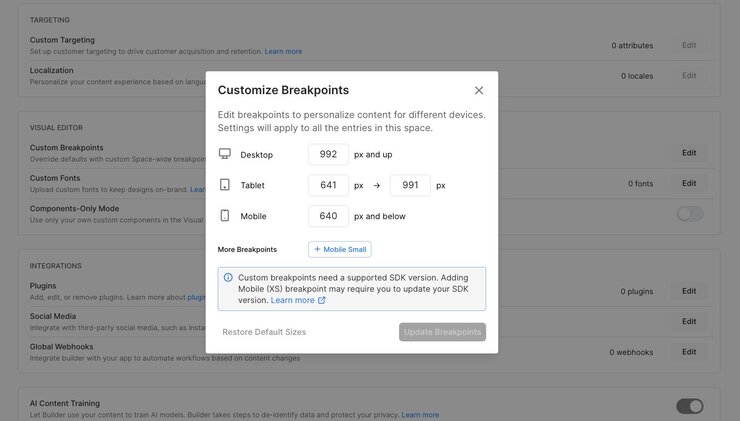Click the Desktop monitor icon
The image size is (740, 421).
point(225,154)
